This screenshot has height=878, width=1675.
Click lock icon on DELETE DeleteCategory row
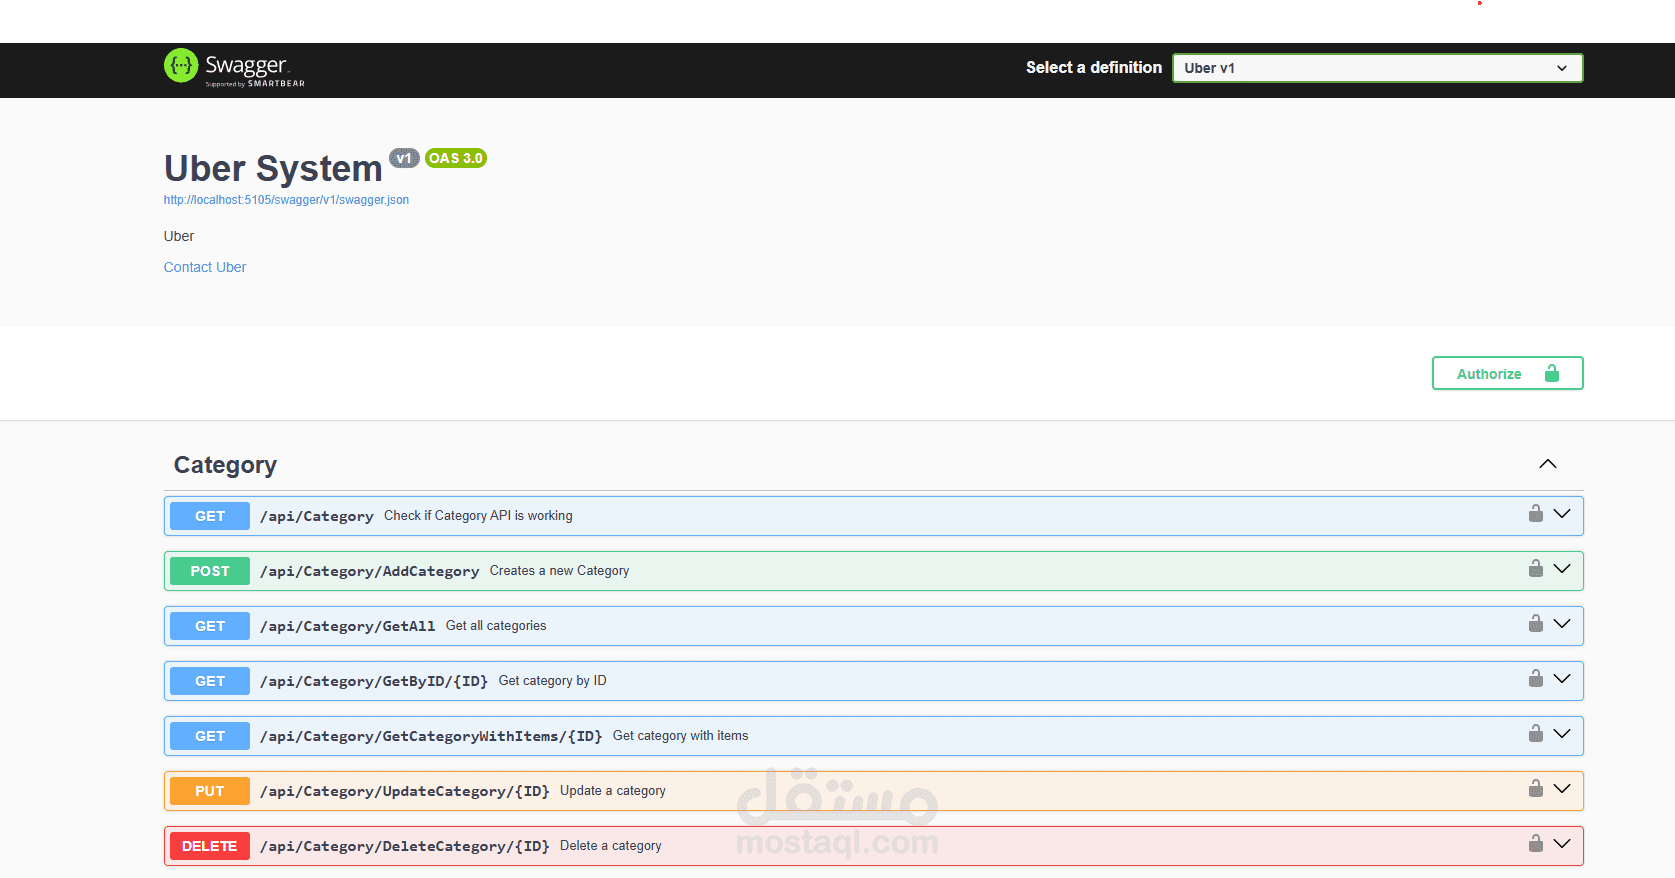point(1536,844)
